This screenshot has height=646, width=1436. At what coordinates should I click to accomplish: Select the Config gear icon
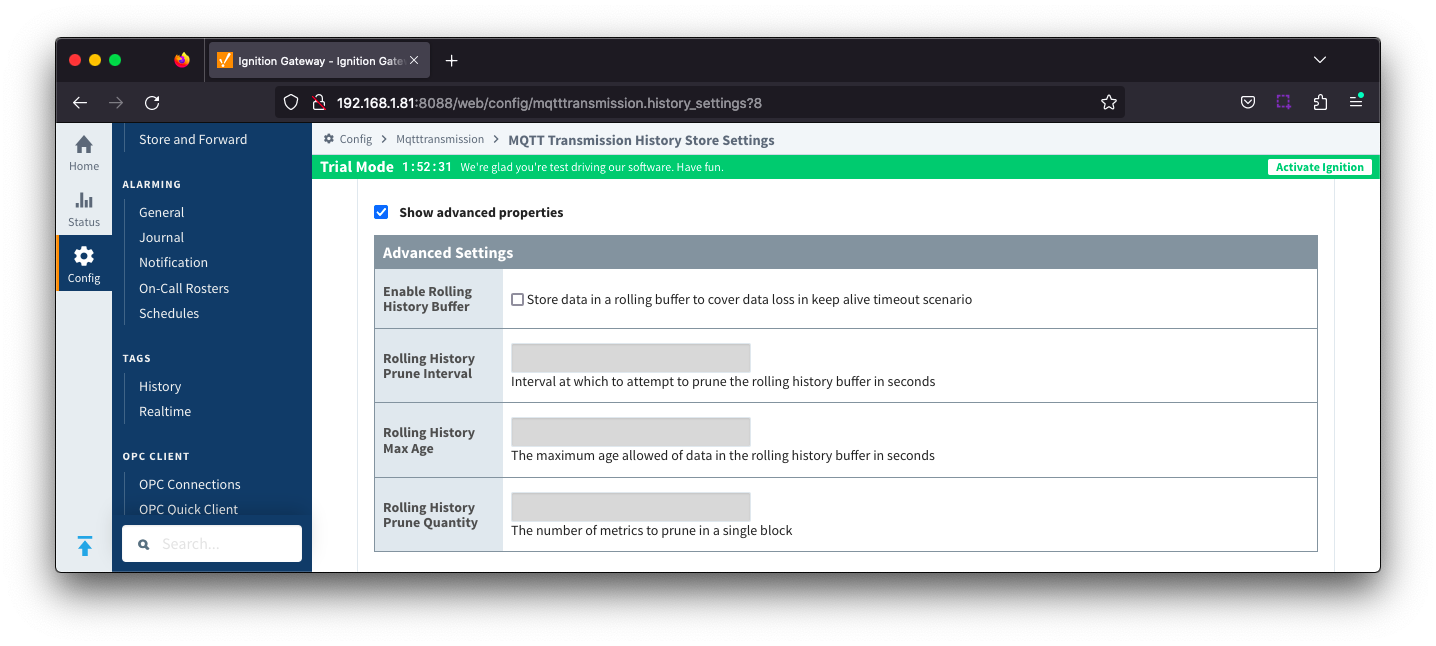(x=84, y=257)
